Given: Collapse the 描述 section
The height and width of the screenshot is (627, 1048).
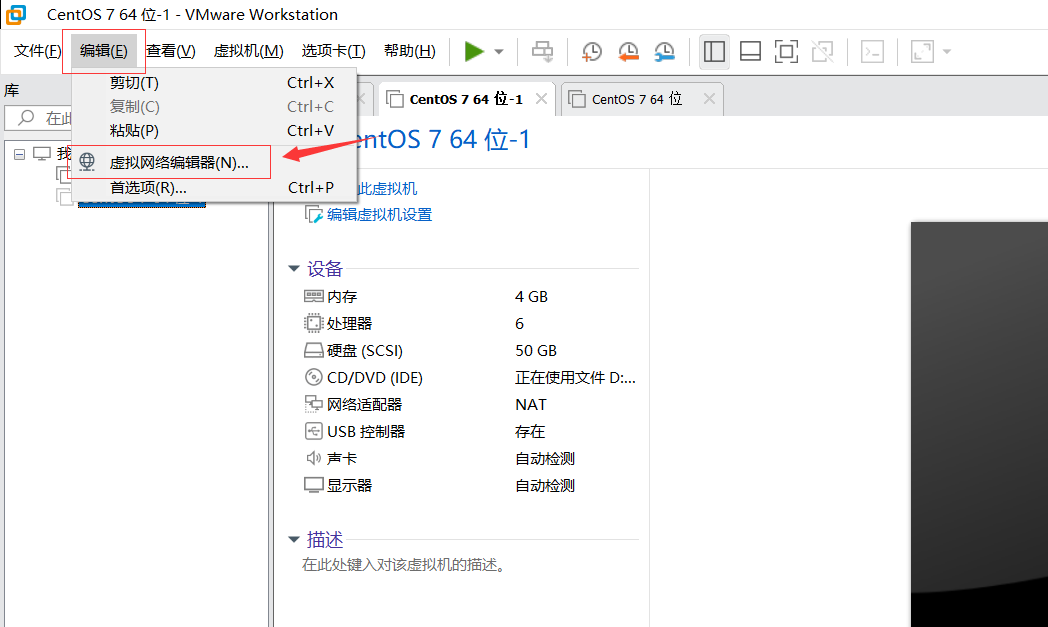Looking at the screenshot, I should [293, 539].
